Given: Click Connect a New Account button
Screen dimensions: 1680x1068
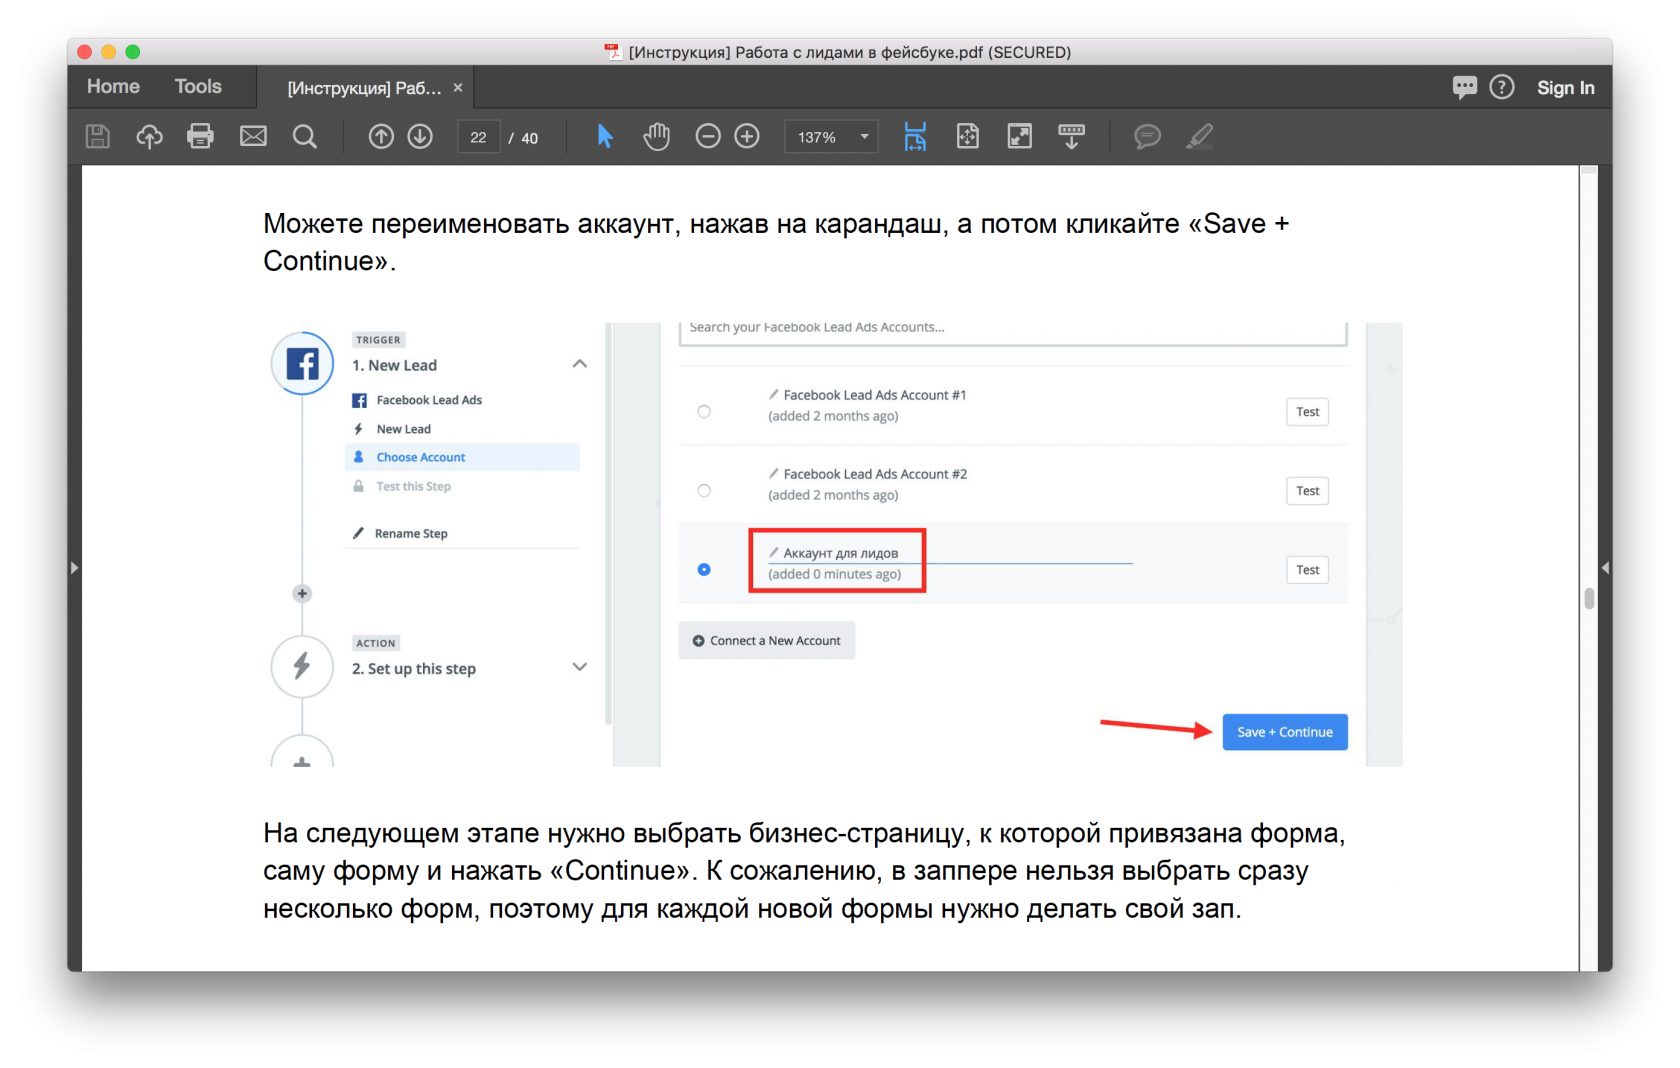Looking at the screenshot, I should 767,641.
